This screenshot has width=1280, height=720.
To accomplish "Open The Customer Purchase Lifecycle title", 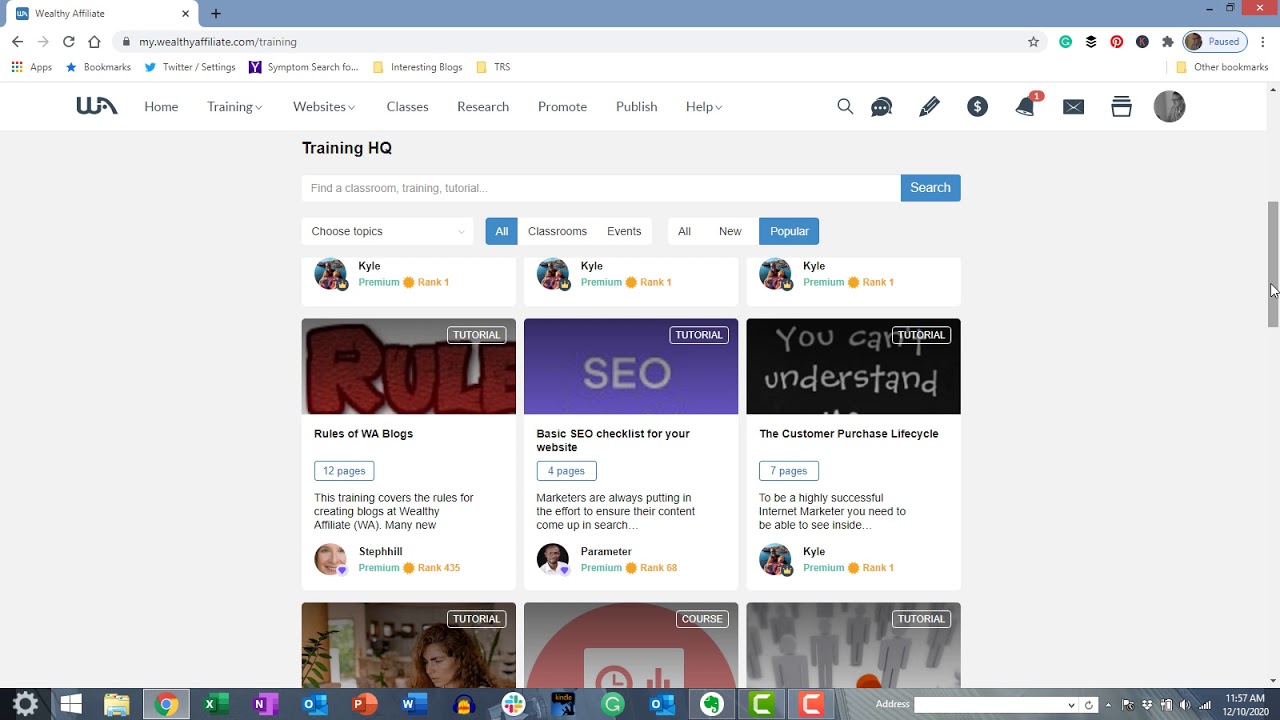I will coord(848,434).
